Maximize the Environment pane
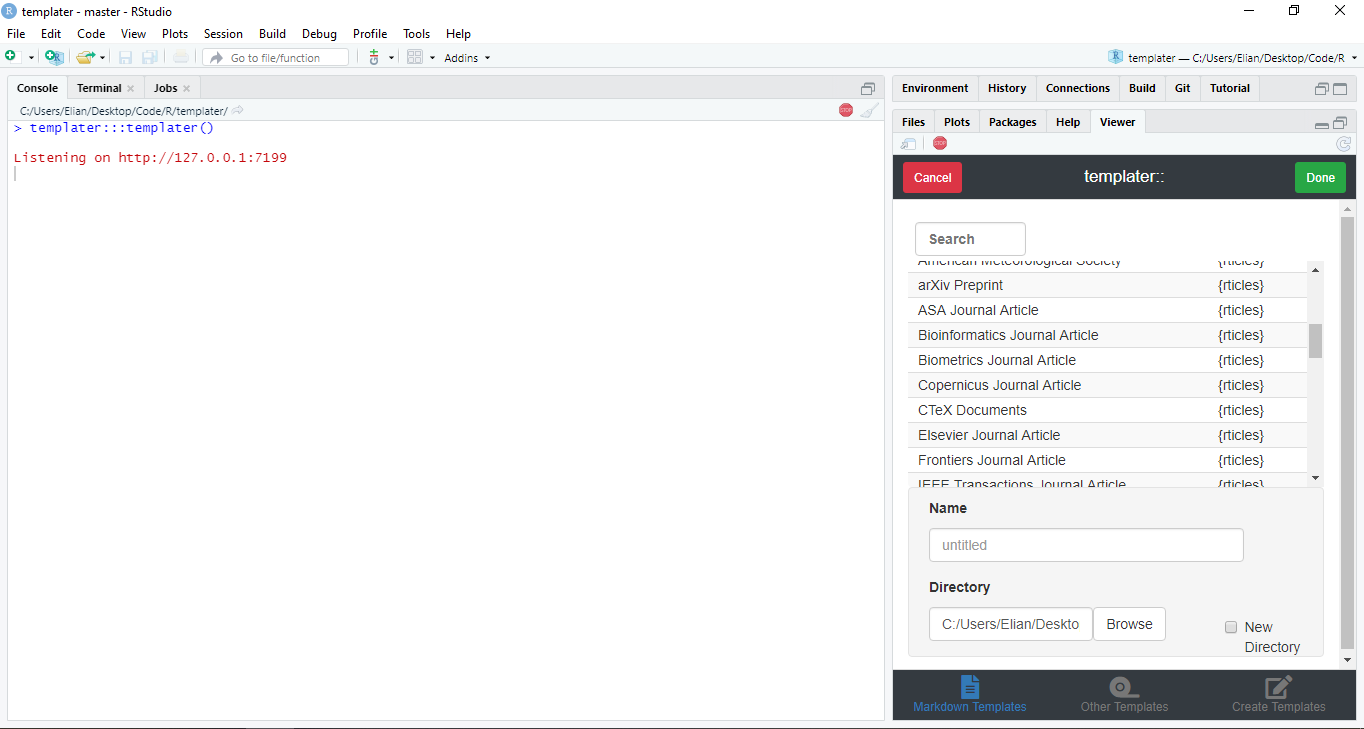Image resolution: width=1364 pixels, height=729 pixels. 1340,89
